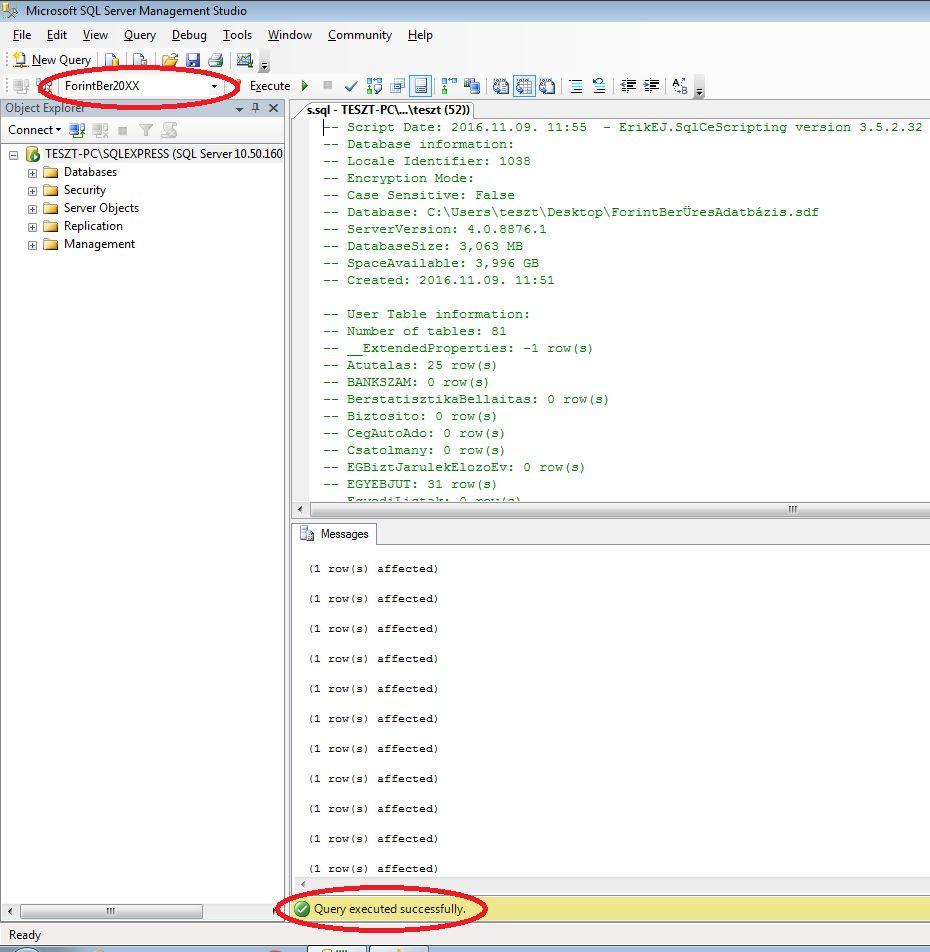930x952 pixels.
Task: Open the Query menu
Action: (x=140, y=35)
